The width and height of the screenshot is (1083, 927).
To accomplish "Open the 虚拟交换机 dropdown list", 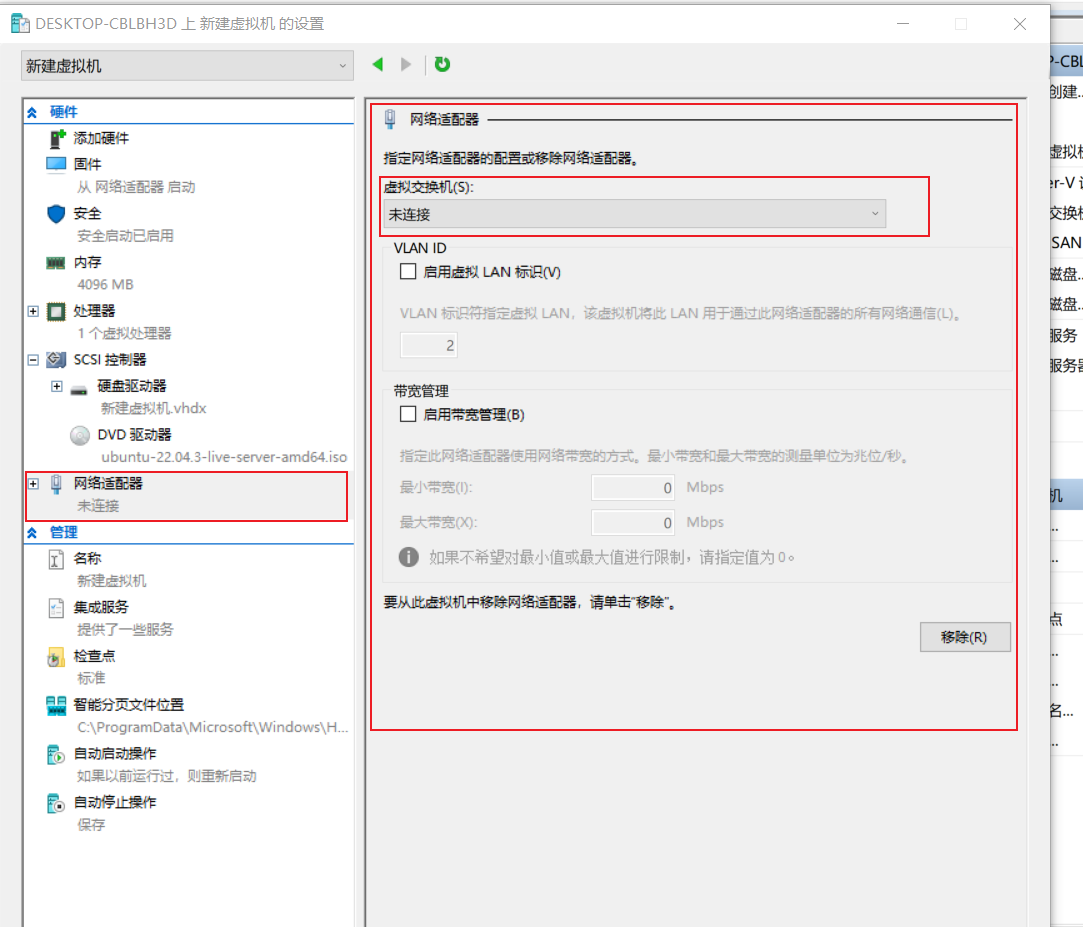I will click(x=634, y=213).
